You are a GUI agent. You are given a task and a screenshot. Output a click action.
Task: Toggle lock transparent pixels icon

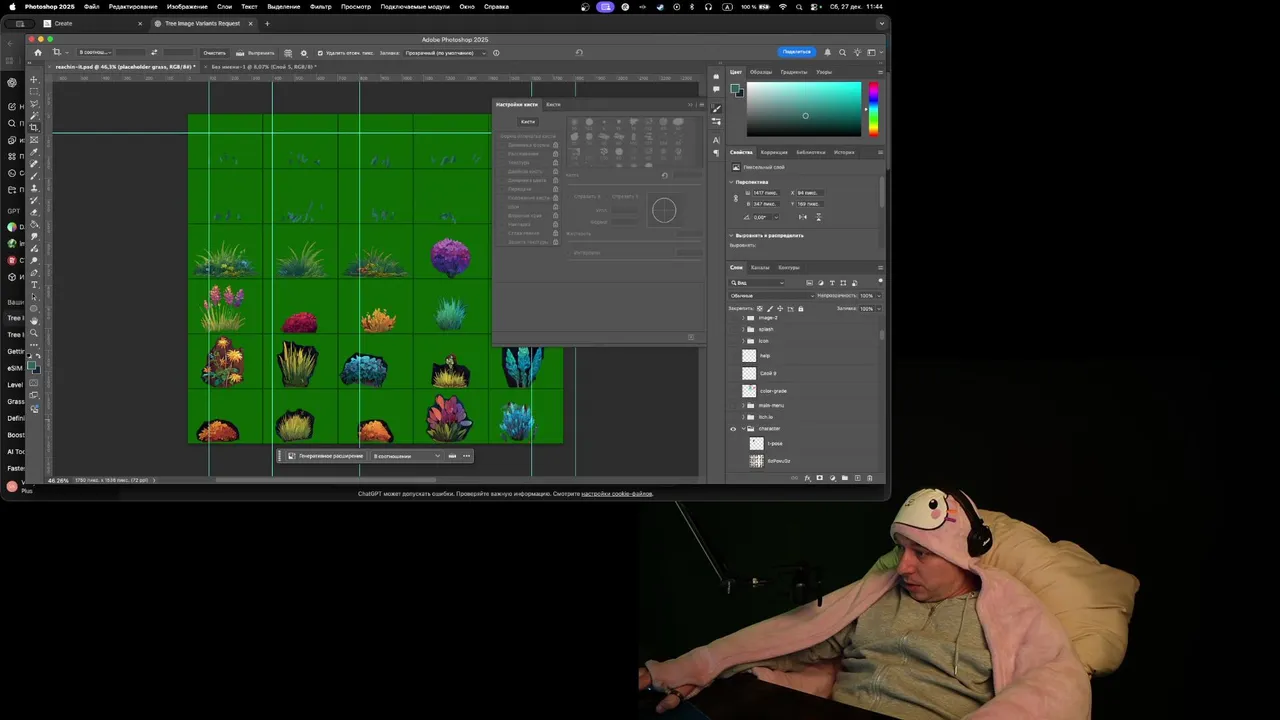coord(760,309)
